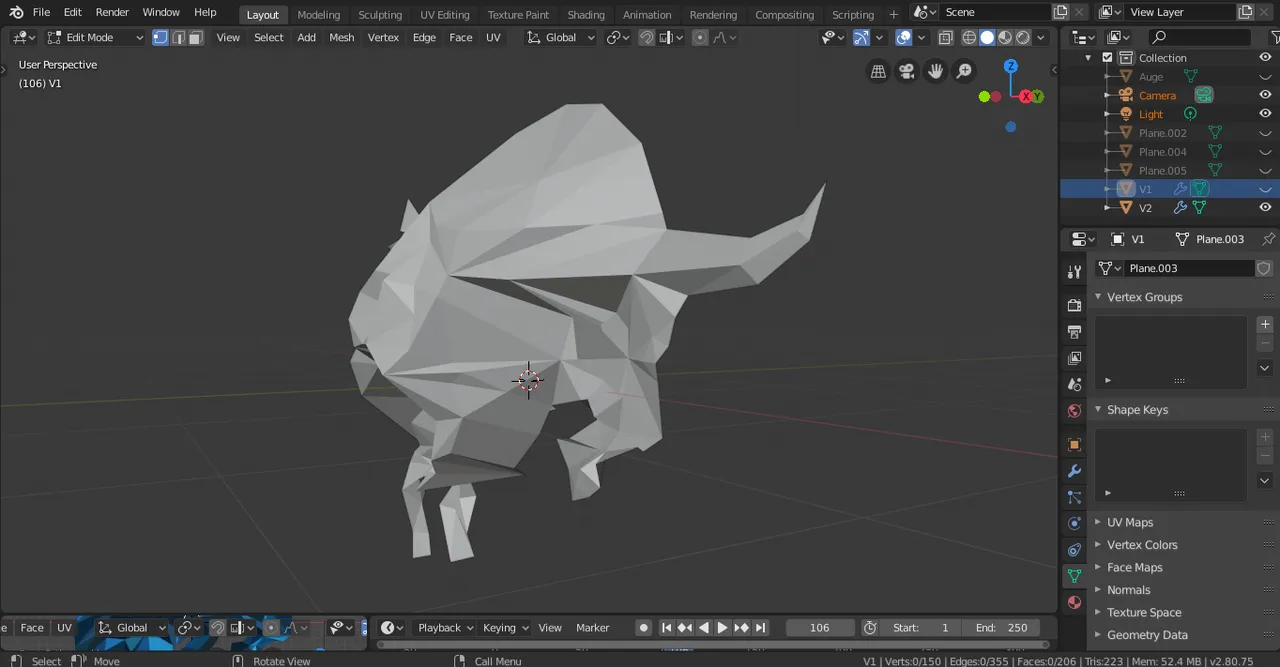Switch to the Sculpting workspace tab
The height and width of the screenshot is (667, 1280).
[x=380, y=14]
